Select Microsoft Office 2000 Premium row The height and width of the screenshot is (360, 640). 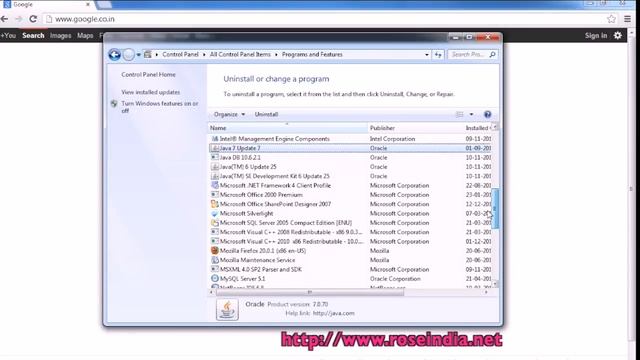[351, 195]
